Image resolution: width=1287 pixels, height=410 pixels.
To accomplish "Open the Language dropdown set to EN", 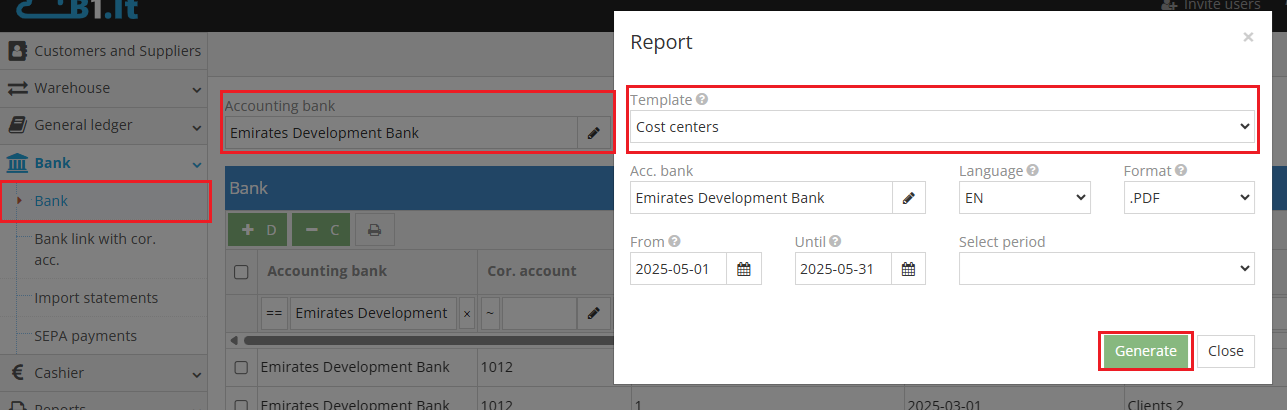I will (x=1023, y=198).
